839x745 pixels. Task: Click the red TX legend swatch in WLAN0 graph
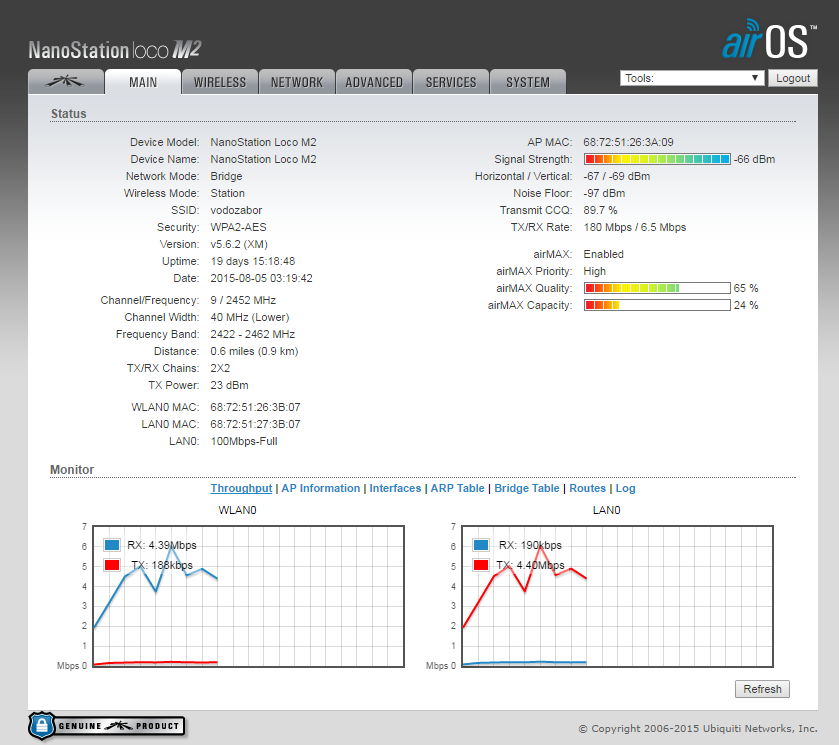click(112, 565)
